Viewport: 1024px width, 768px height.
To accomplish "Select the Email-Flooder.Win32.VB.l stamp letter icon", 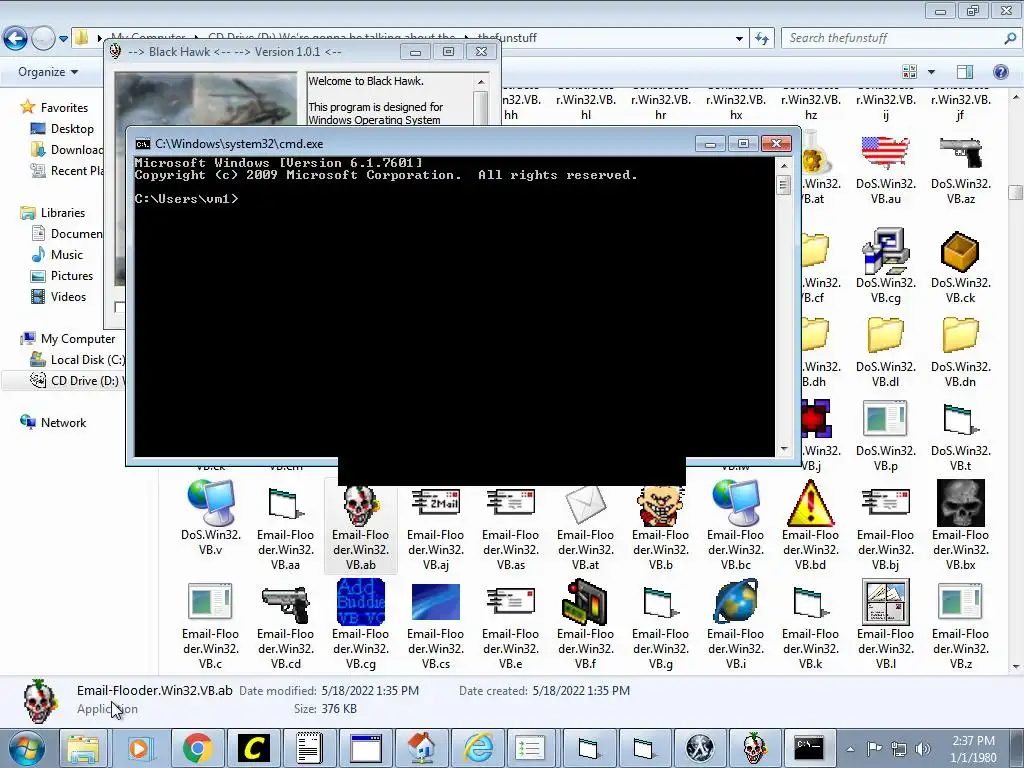I will click(x=886, y=602).
